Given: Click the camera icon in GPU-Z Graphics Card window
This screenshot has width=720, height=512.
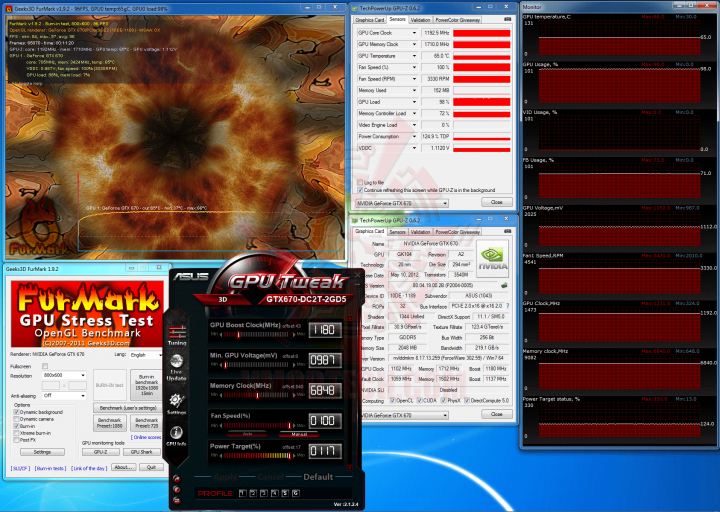Looking at the screenshot, I should pyautogui.click(x=507, y=231).
